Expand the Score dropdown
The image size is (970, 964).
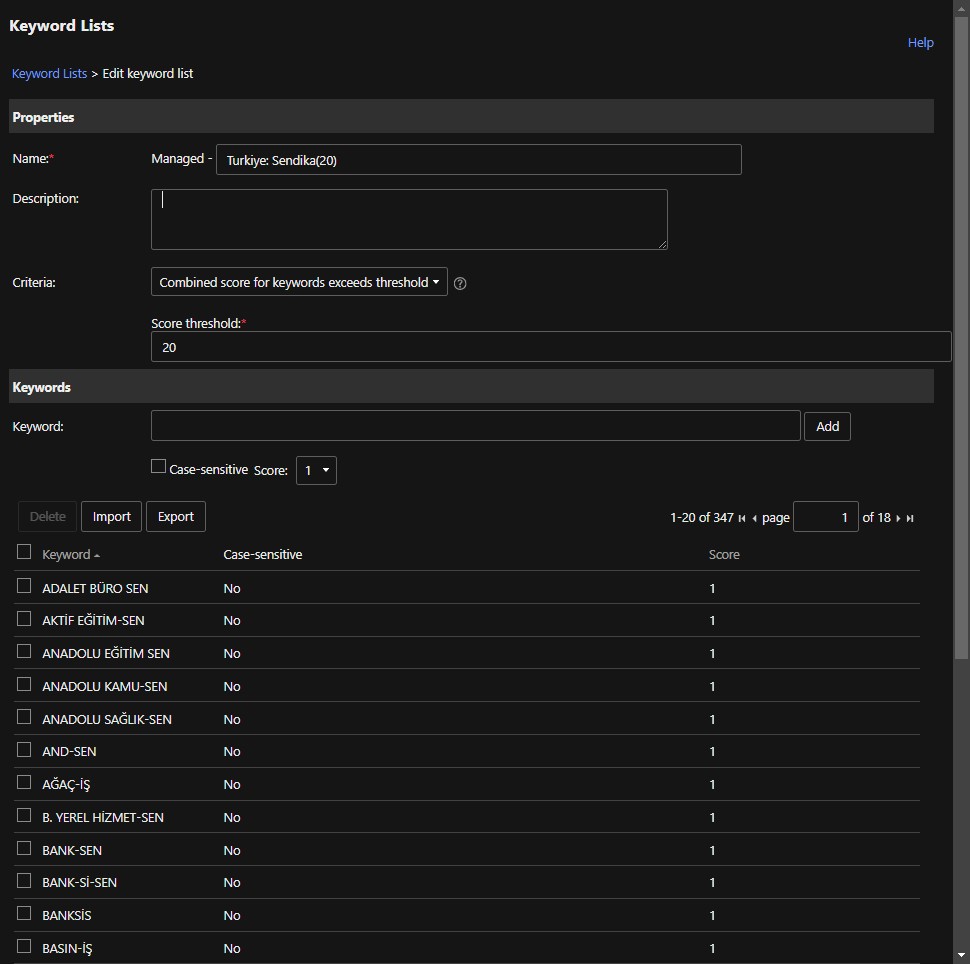pos(316,470)
